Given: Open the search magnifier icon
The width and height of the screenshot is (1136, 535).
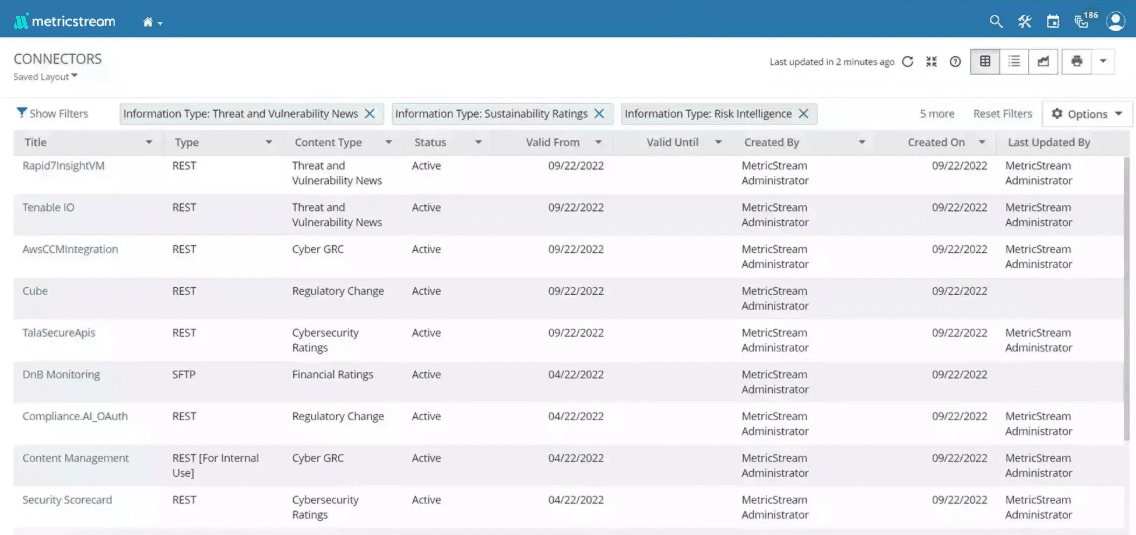Looking at the screenshot, I should click(x=996, y=22).
